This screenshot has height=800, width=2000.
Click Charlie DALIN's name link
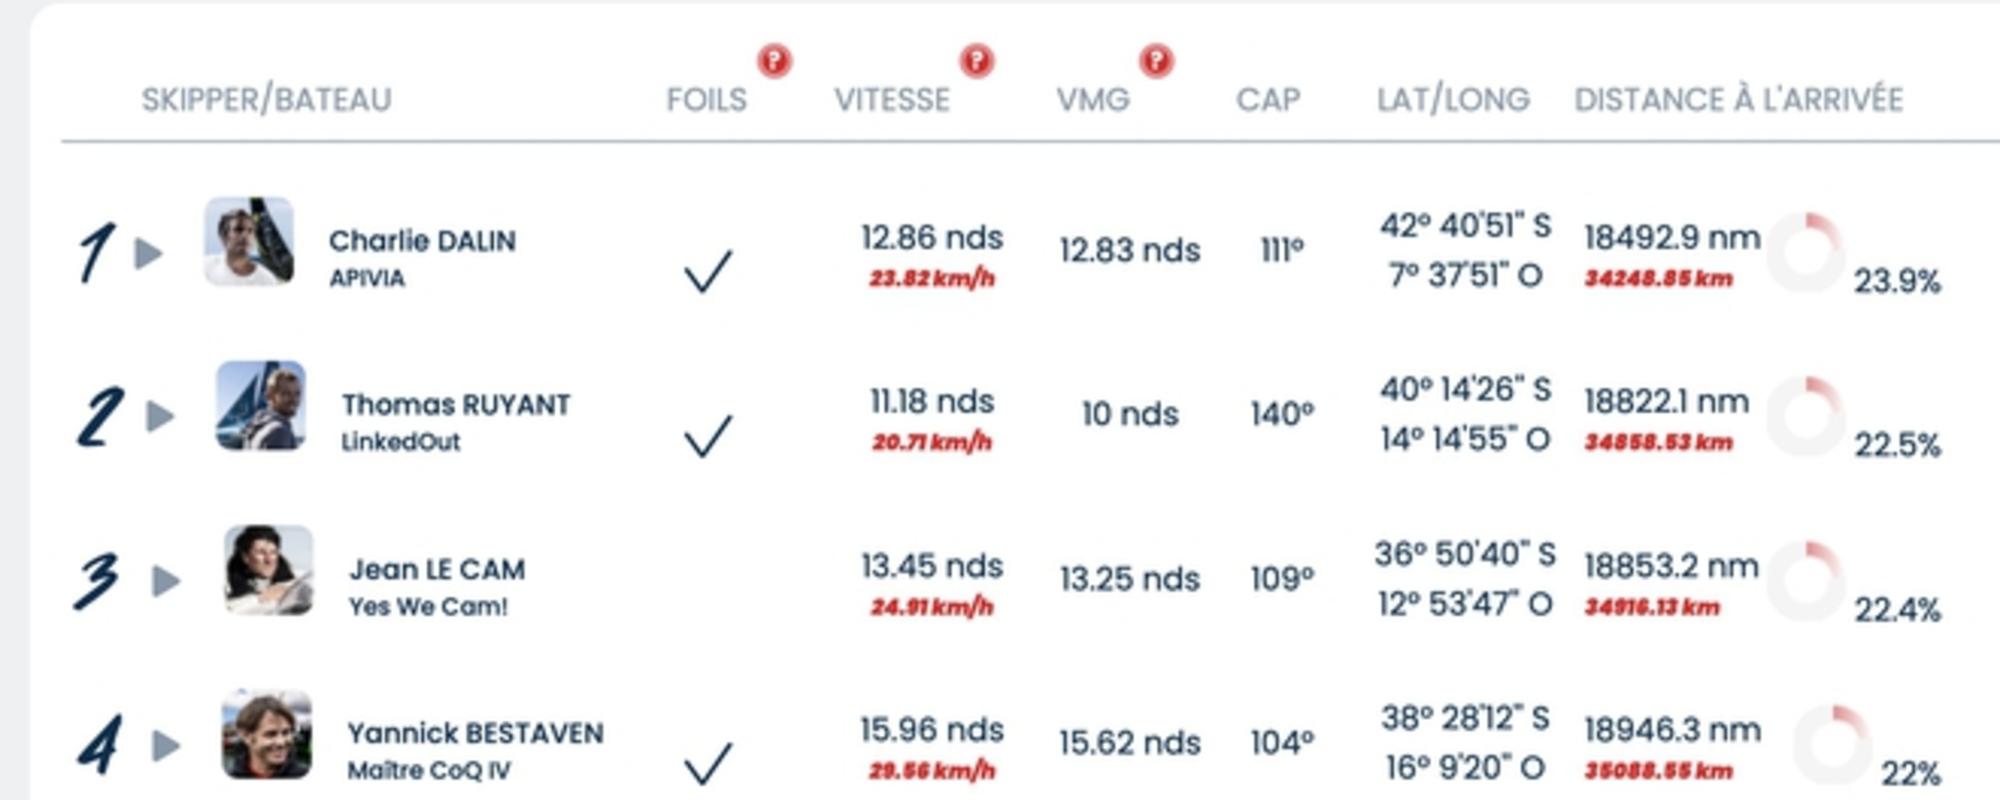point(422,241)
